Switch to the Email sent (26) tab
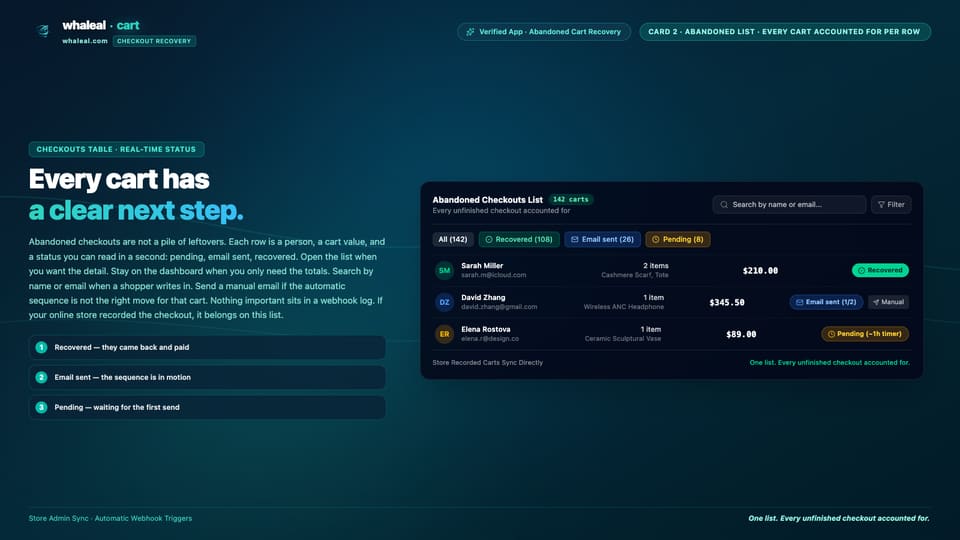This screenshot has height=540, width=960. pyautogui.click(x=602, y=239)
